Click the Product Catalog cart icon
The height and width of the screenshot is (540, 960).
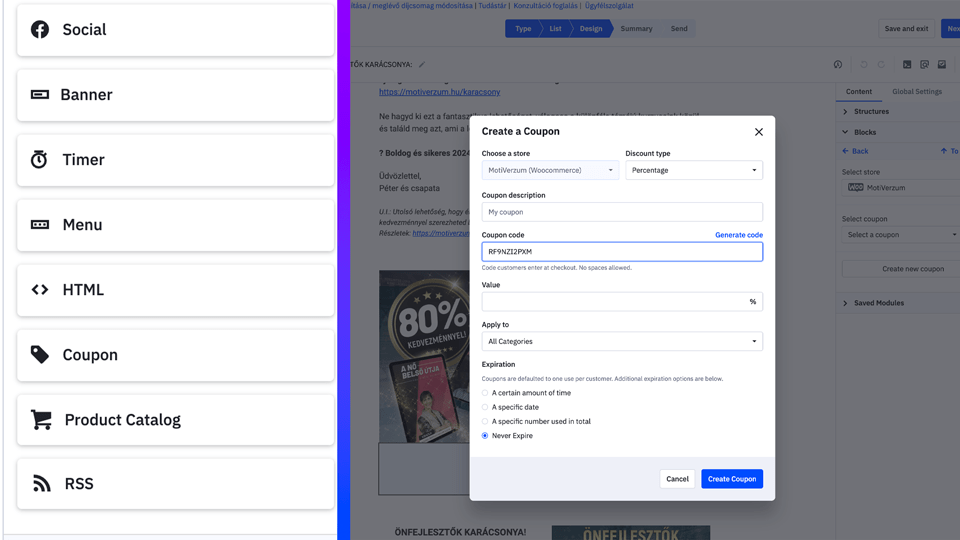41,420
